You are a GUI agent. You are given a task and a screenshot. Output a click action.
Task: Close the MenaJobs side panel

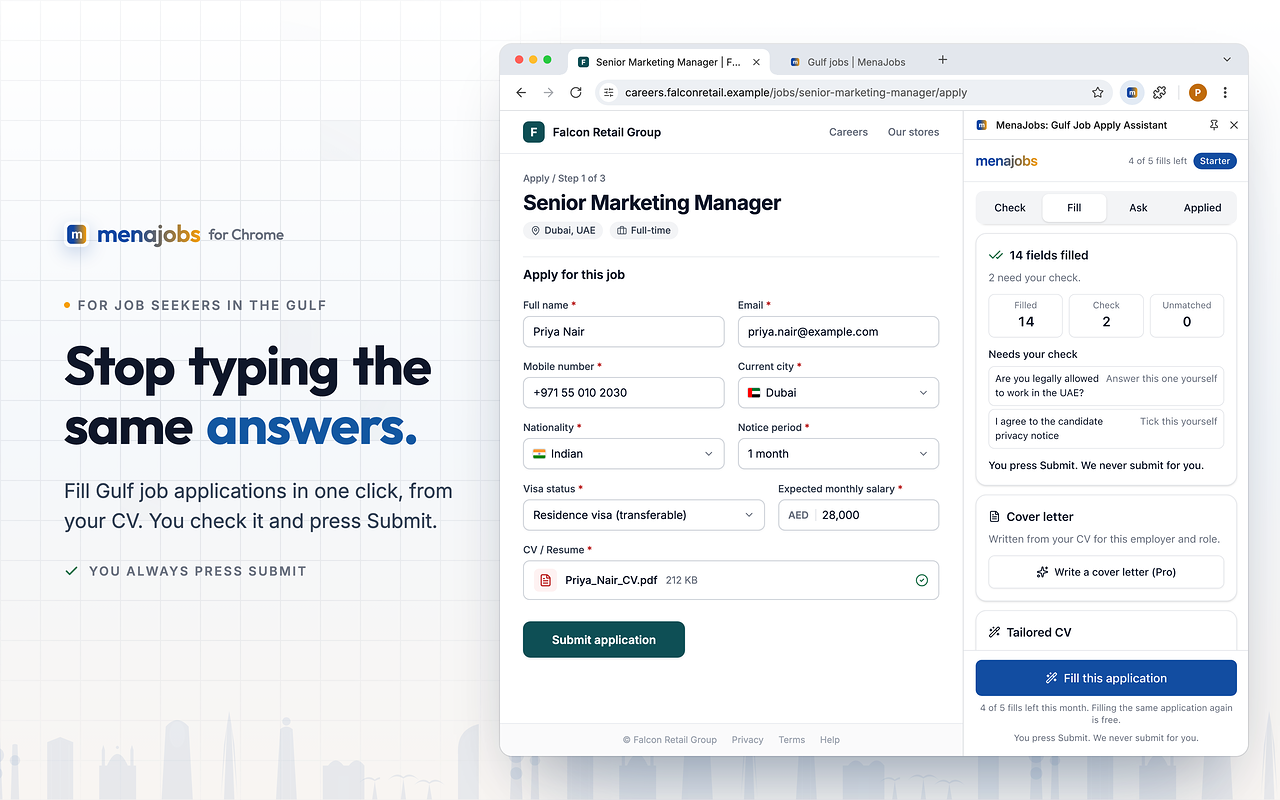(x=1234, y=125)
